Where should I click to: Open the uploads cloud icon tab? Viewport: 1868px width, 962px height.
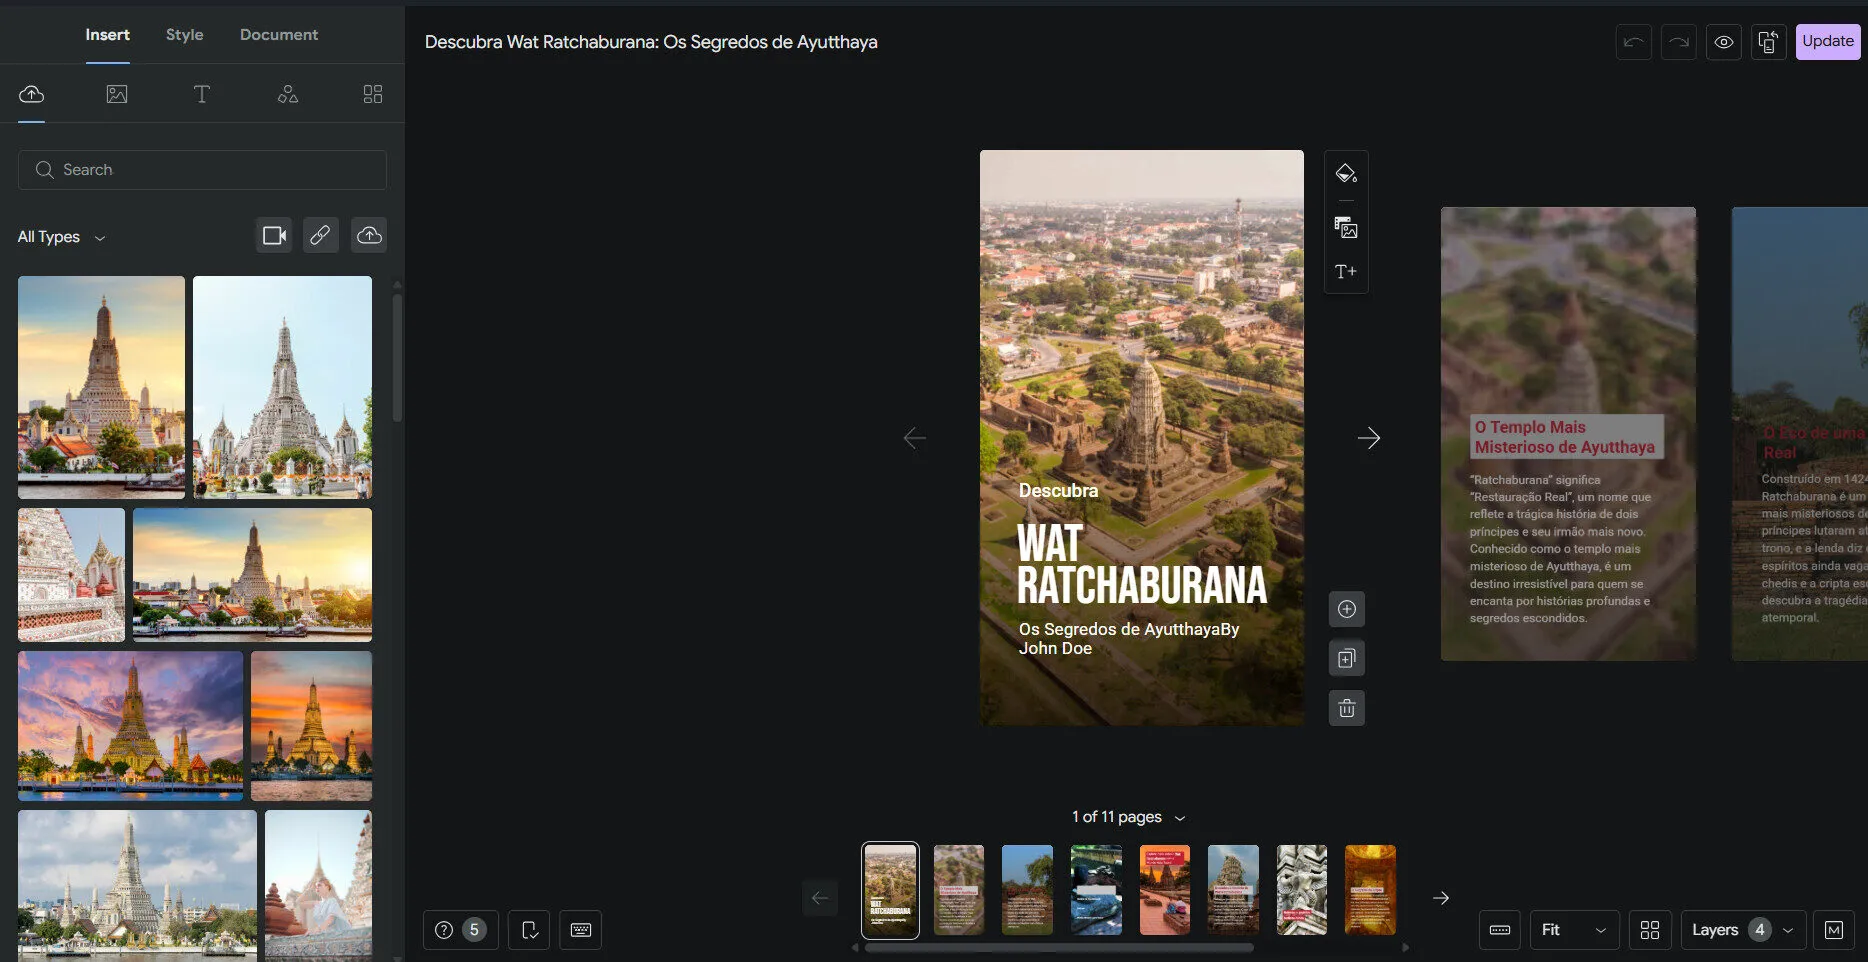pyautogui.click(x=32, y=94)
